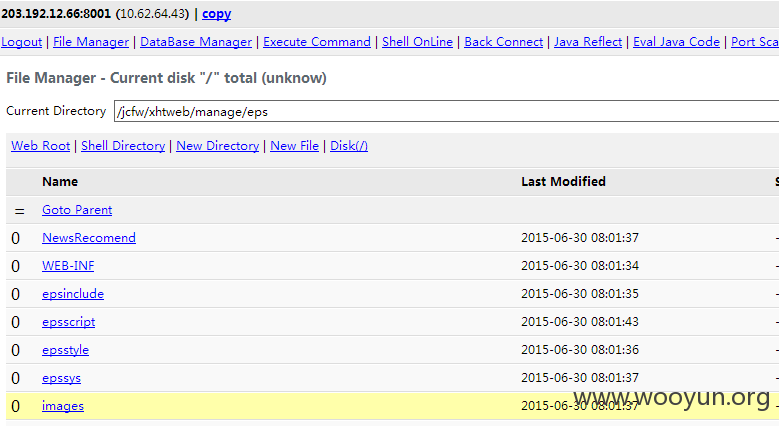Go to the Shell Directory
Screen dimensions: 779x426
[123, 146]
